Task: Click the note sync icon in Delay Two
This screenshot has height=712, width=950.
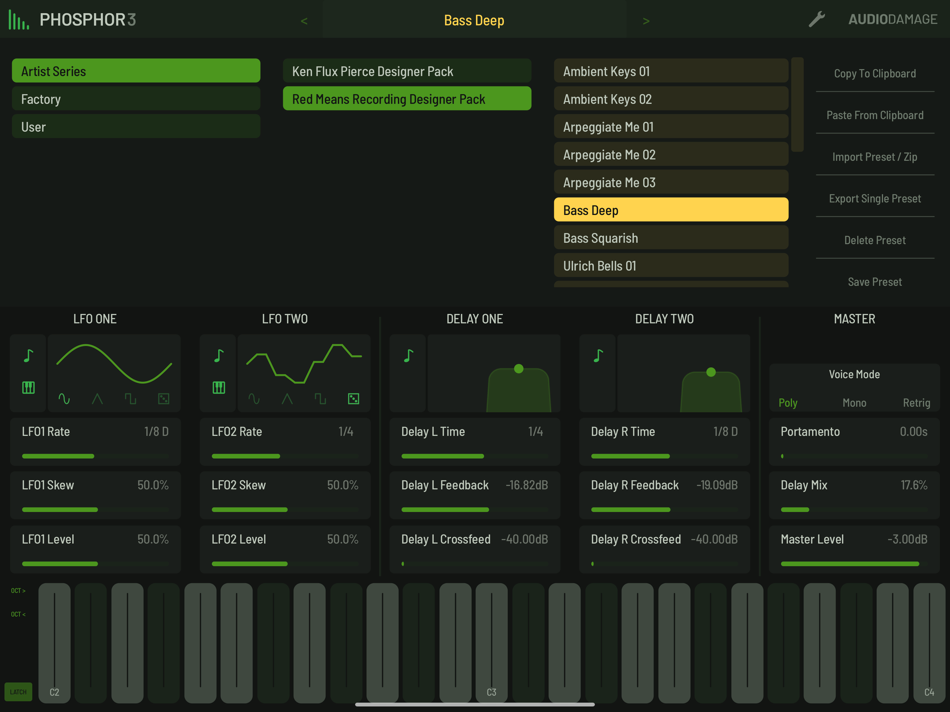Action: click(597, 355)
